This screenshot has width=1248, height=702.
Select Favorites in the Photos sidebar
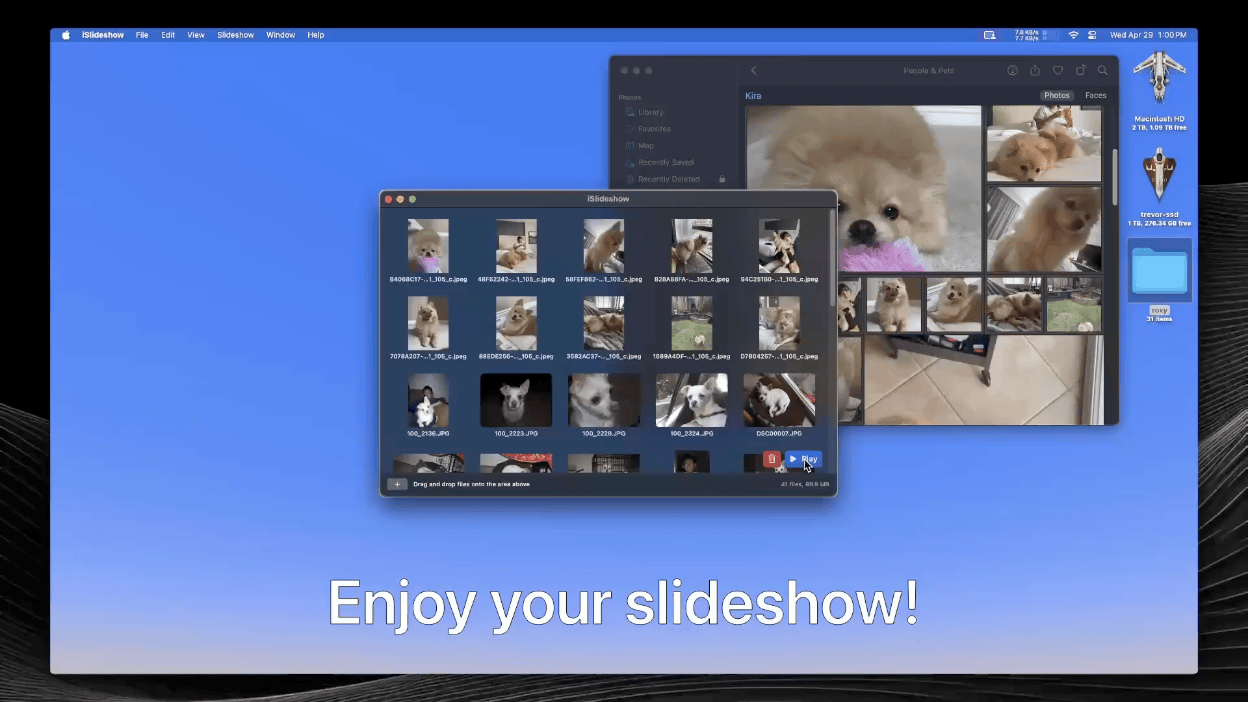[654, 129]
